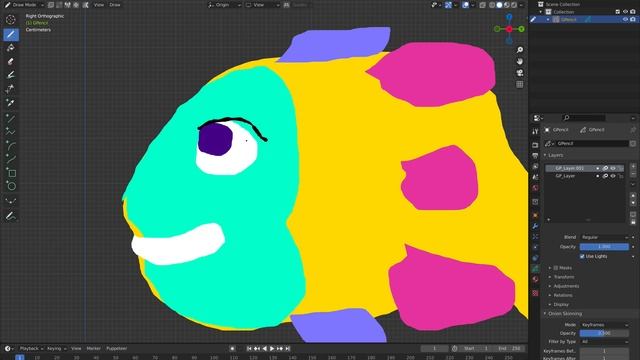Open the Render properties tab
The width and height of the screenshot is (640, 360).
535,145
